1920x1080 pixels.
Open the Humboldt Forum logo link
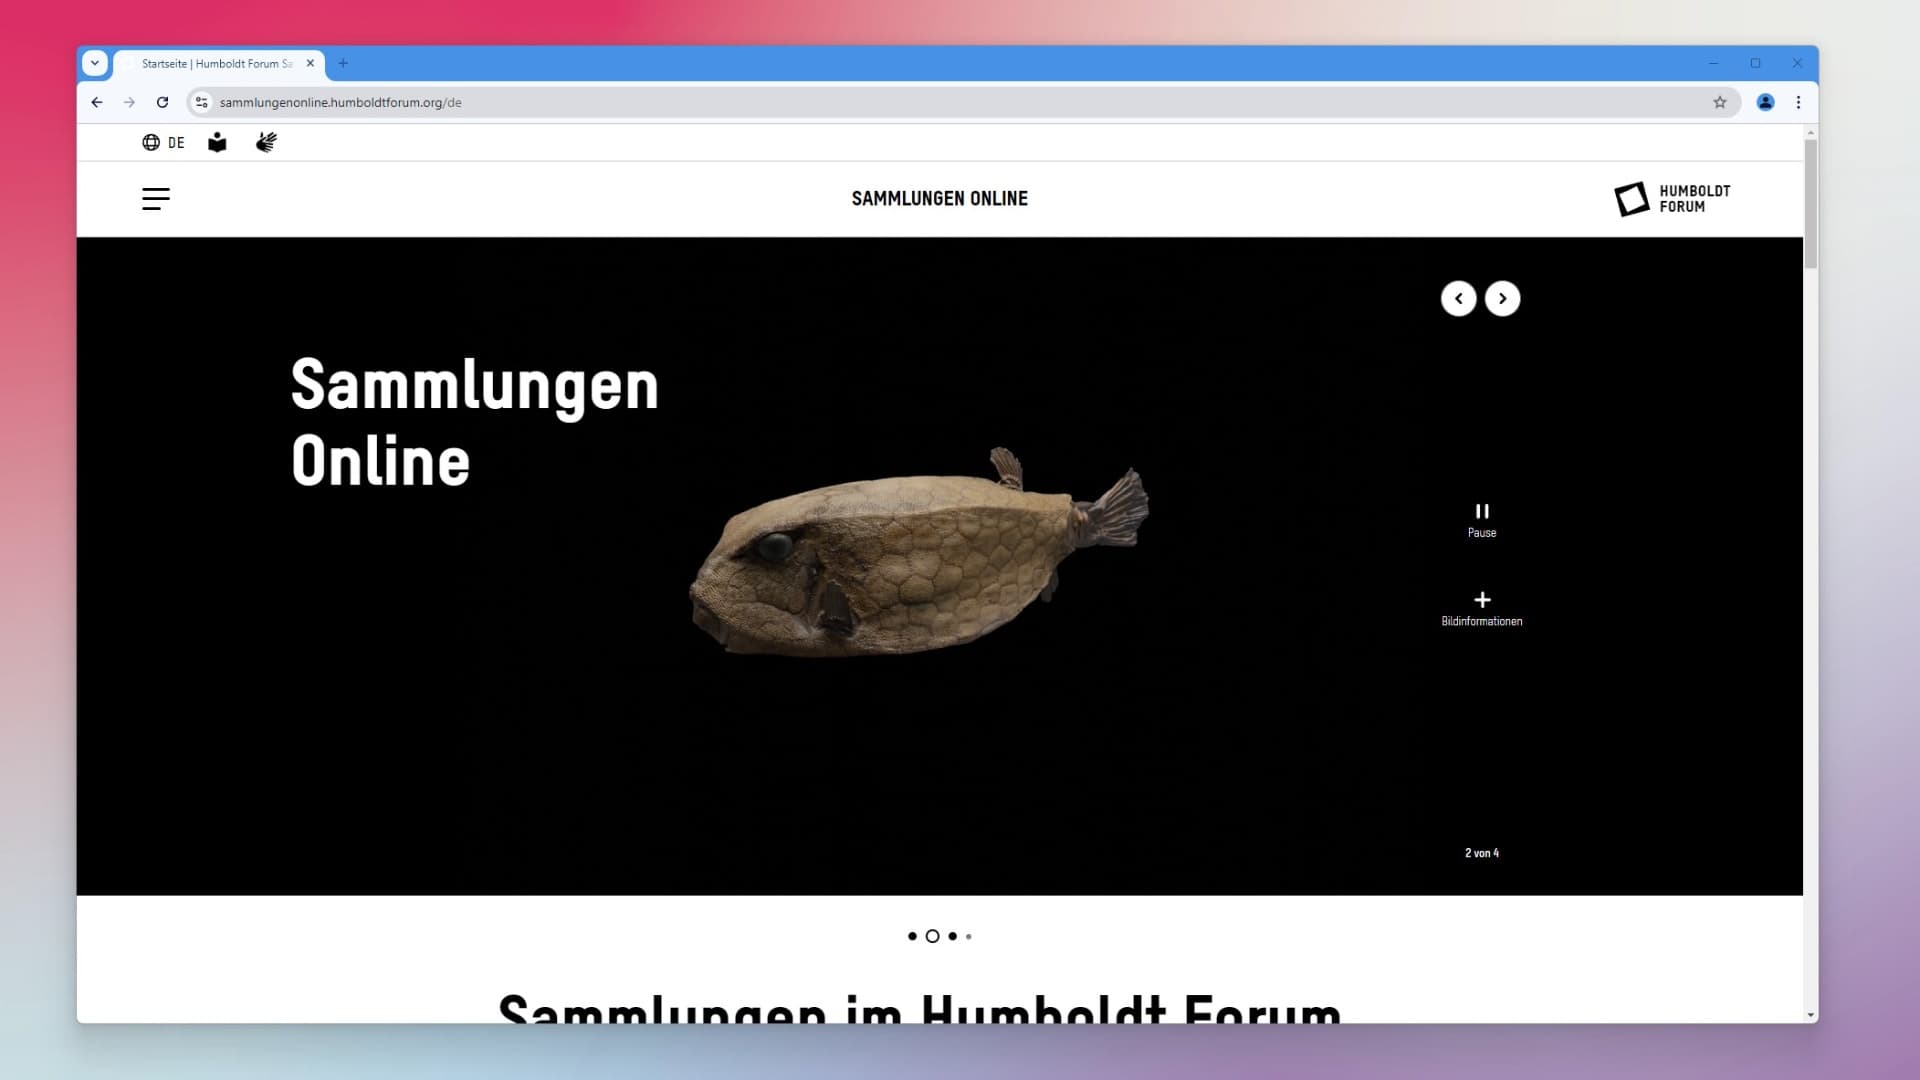click(x=1672, y=199)
